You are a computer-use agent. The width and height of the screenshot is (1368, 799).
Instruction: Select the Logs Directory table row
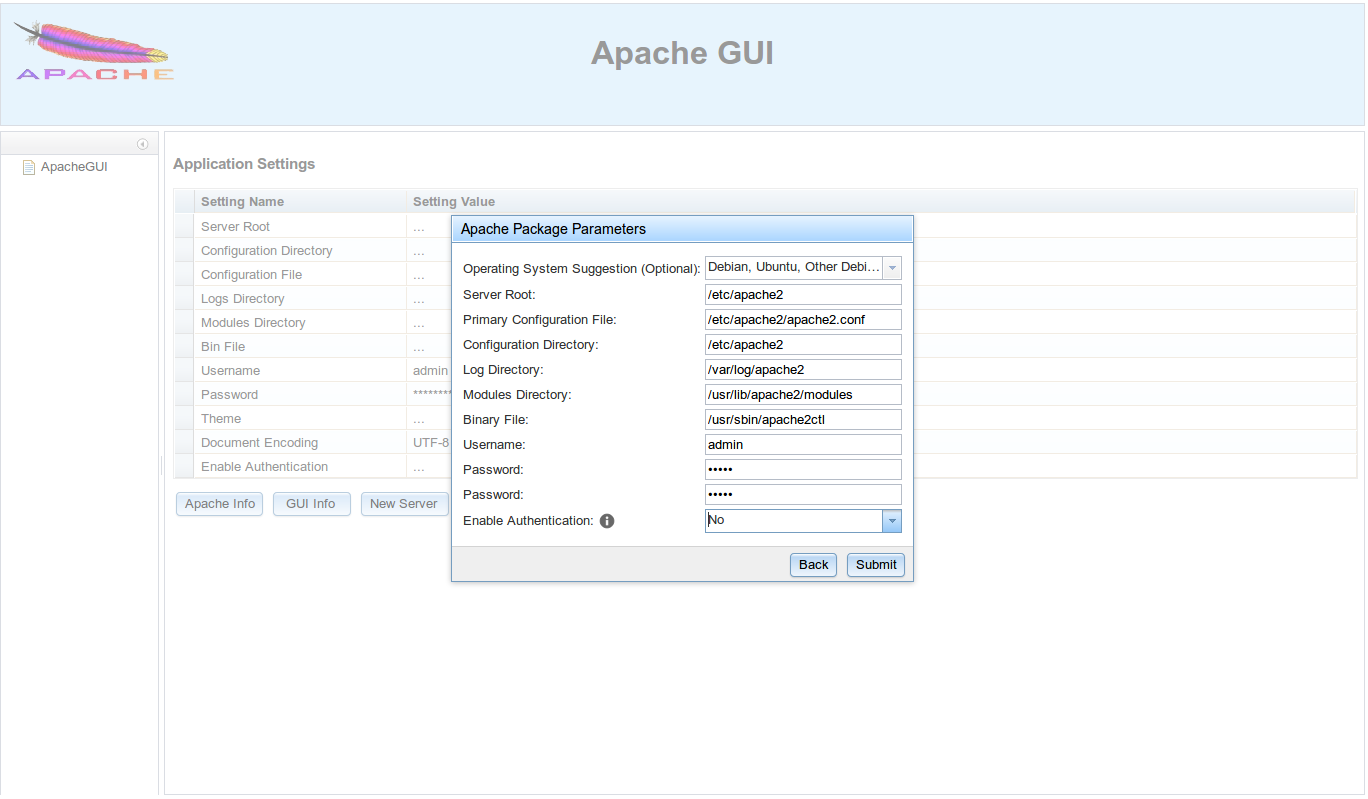[765, 299]
